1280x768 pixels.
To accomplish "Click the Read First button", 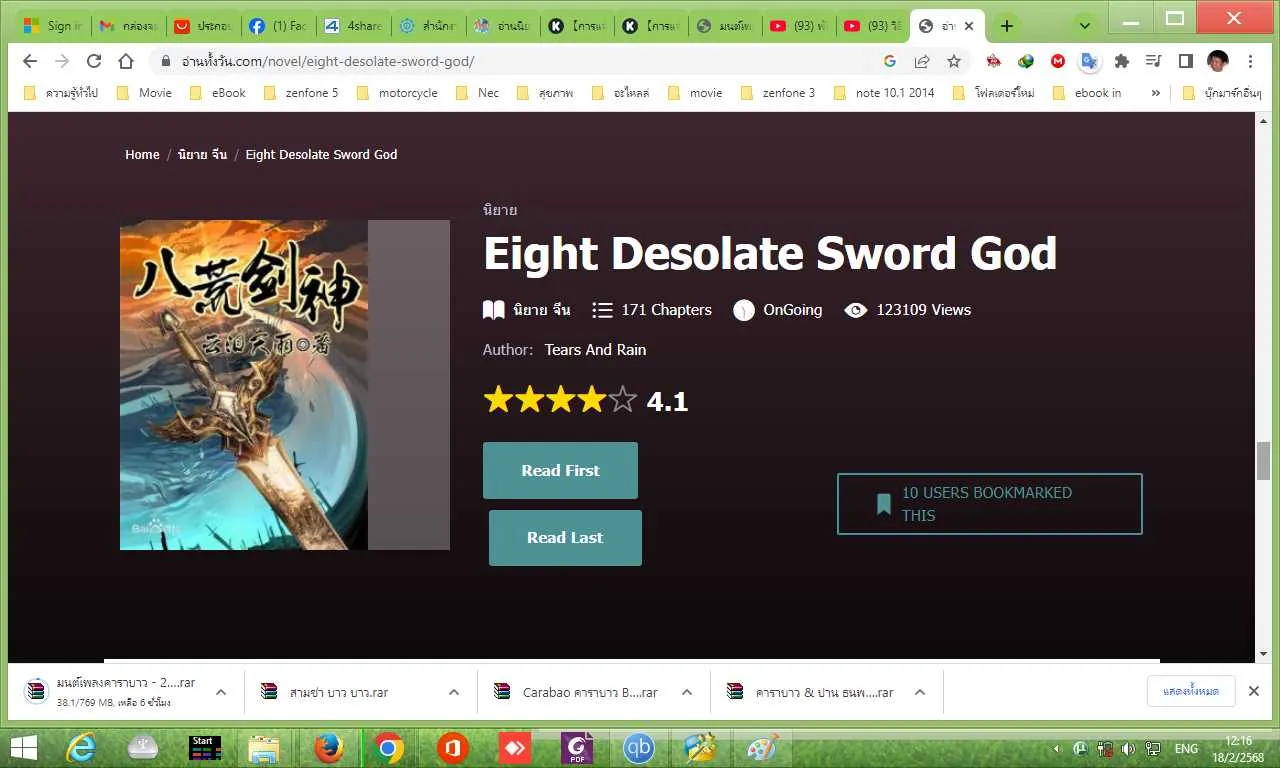I will [x=560, y=470].
